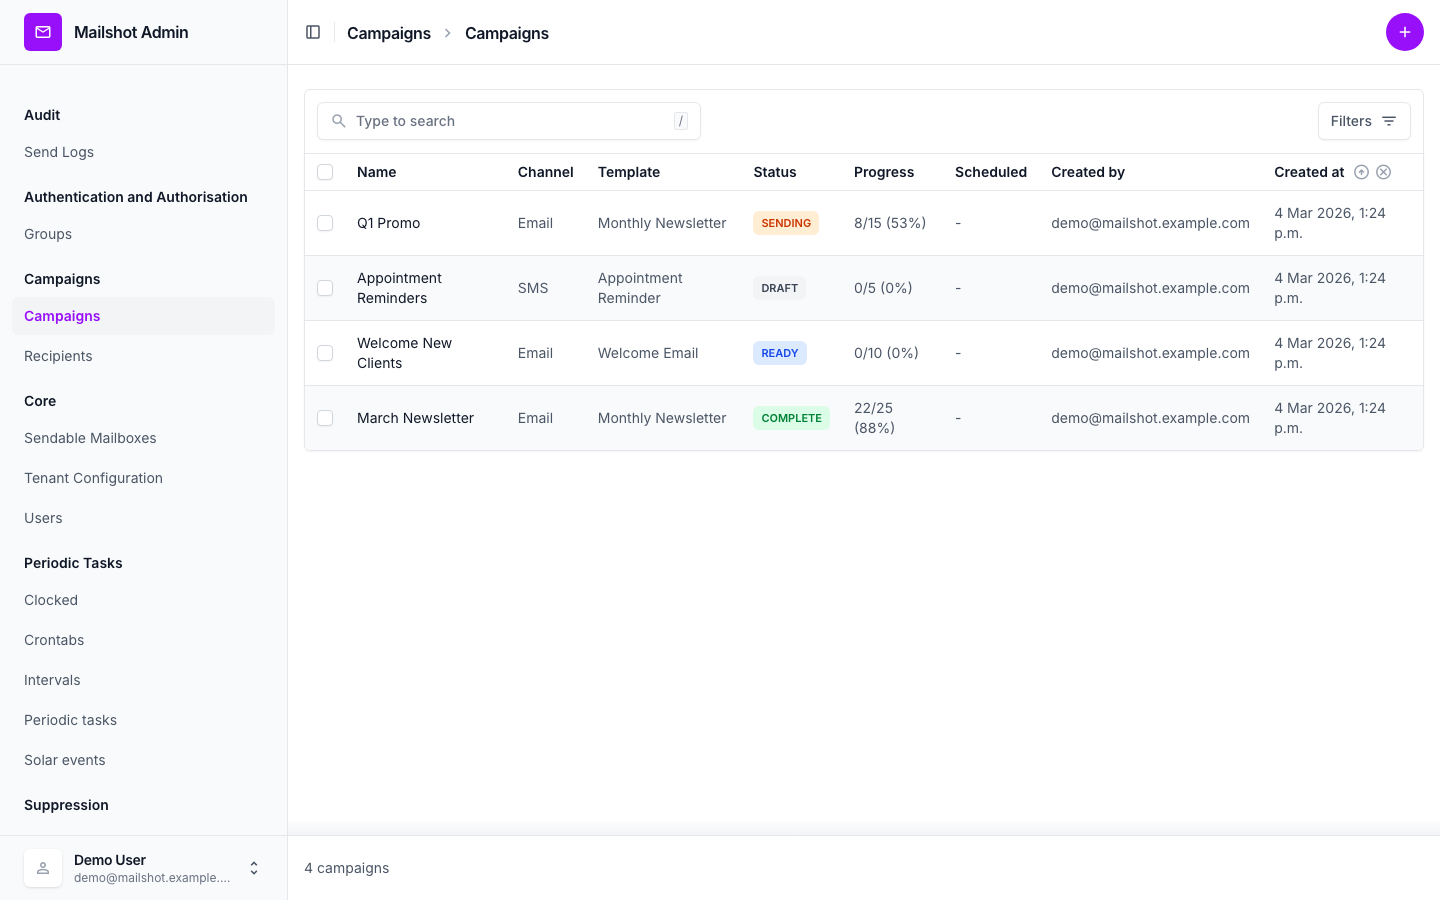Open Sendable Mailboxes in the sidebar
This screenshot has width=1440, height=900.
pos(90,438)
